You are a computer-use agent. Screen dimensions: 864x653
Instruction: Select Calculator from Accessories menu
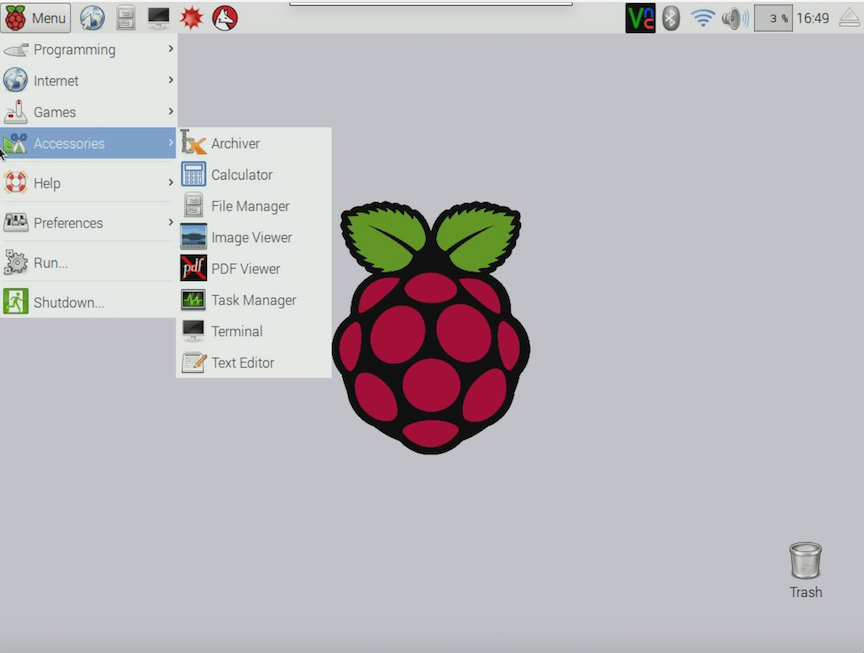[x=241, y=175]
